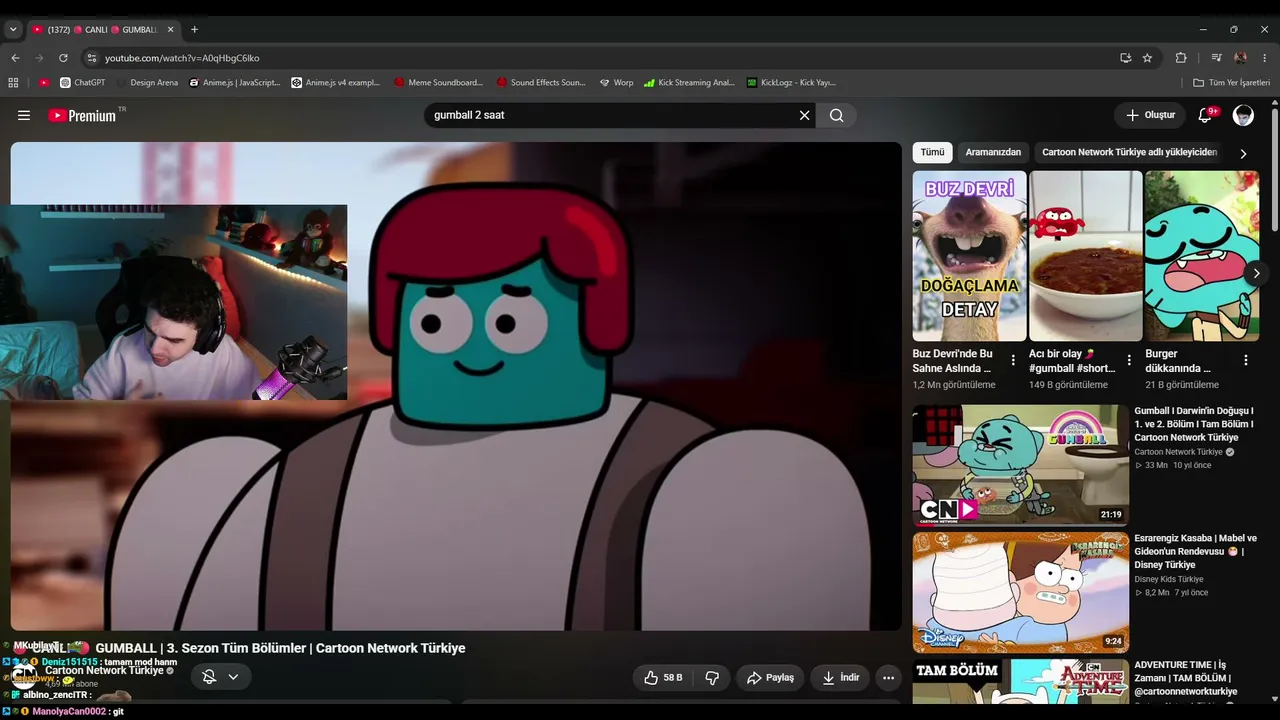
Task: Open the Meme Soundboard bookmark
Action: coord(439,83)
